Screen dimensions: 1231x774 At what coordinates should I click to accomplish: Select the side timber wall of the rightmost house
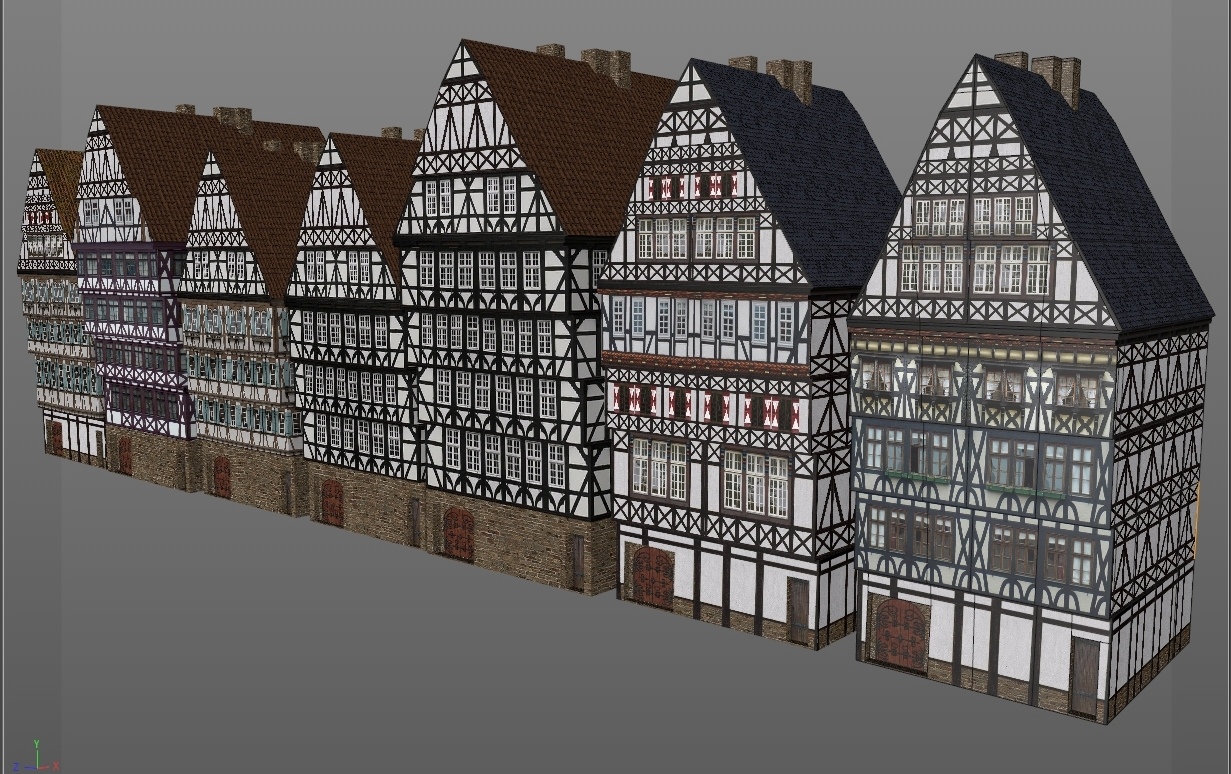pyautogui.click(x=1158, y=500)
